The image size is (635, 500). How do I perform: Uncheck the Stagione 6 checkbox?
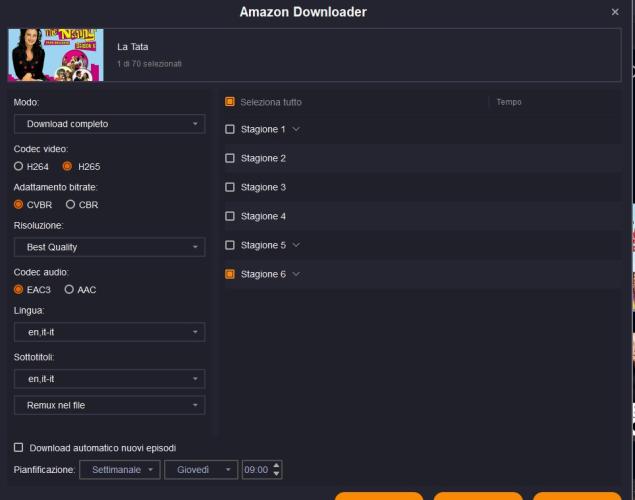(x=230, y=274)
